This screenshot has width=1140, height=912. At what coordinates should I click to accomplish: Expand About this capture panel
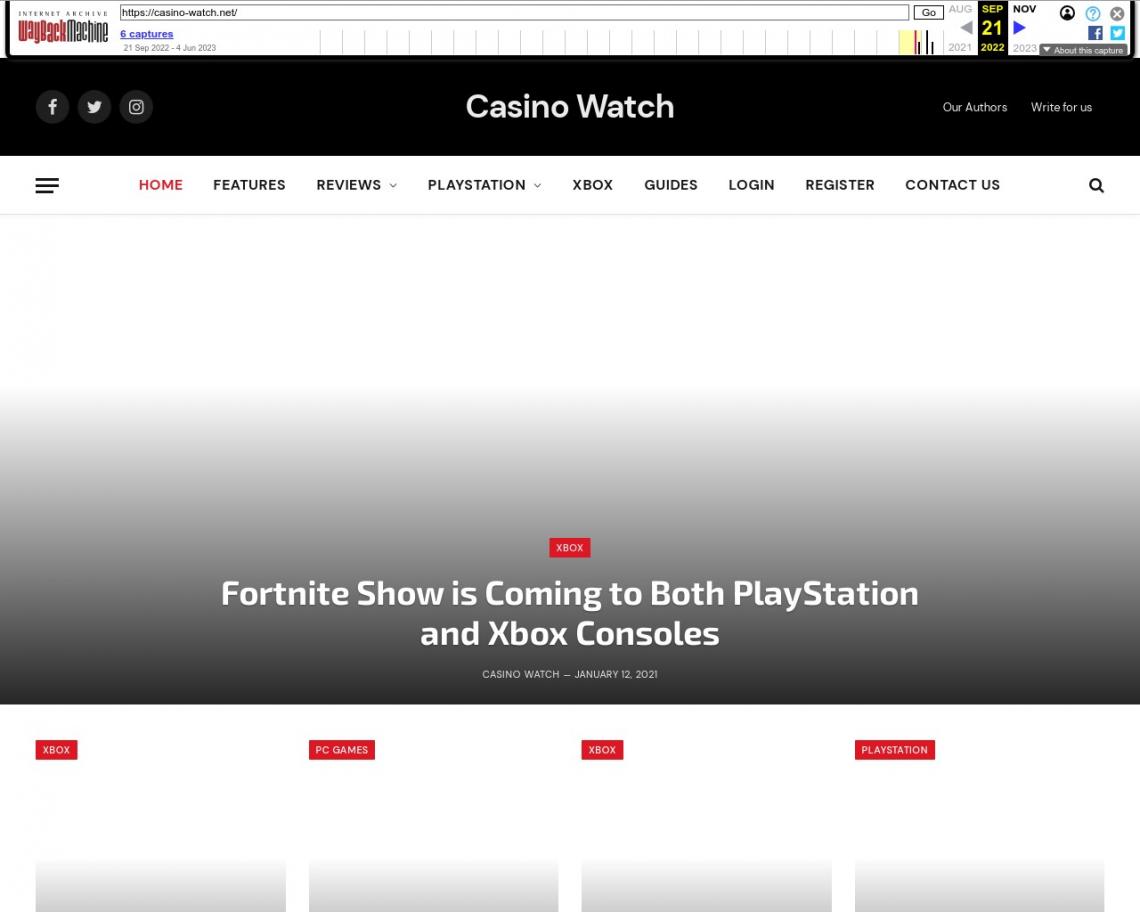point(1083,50)
